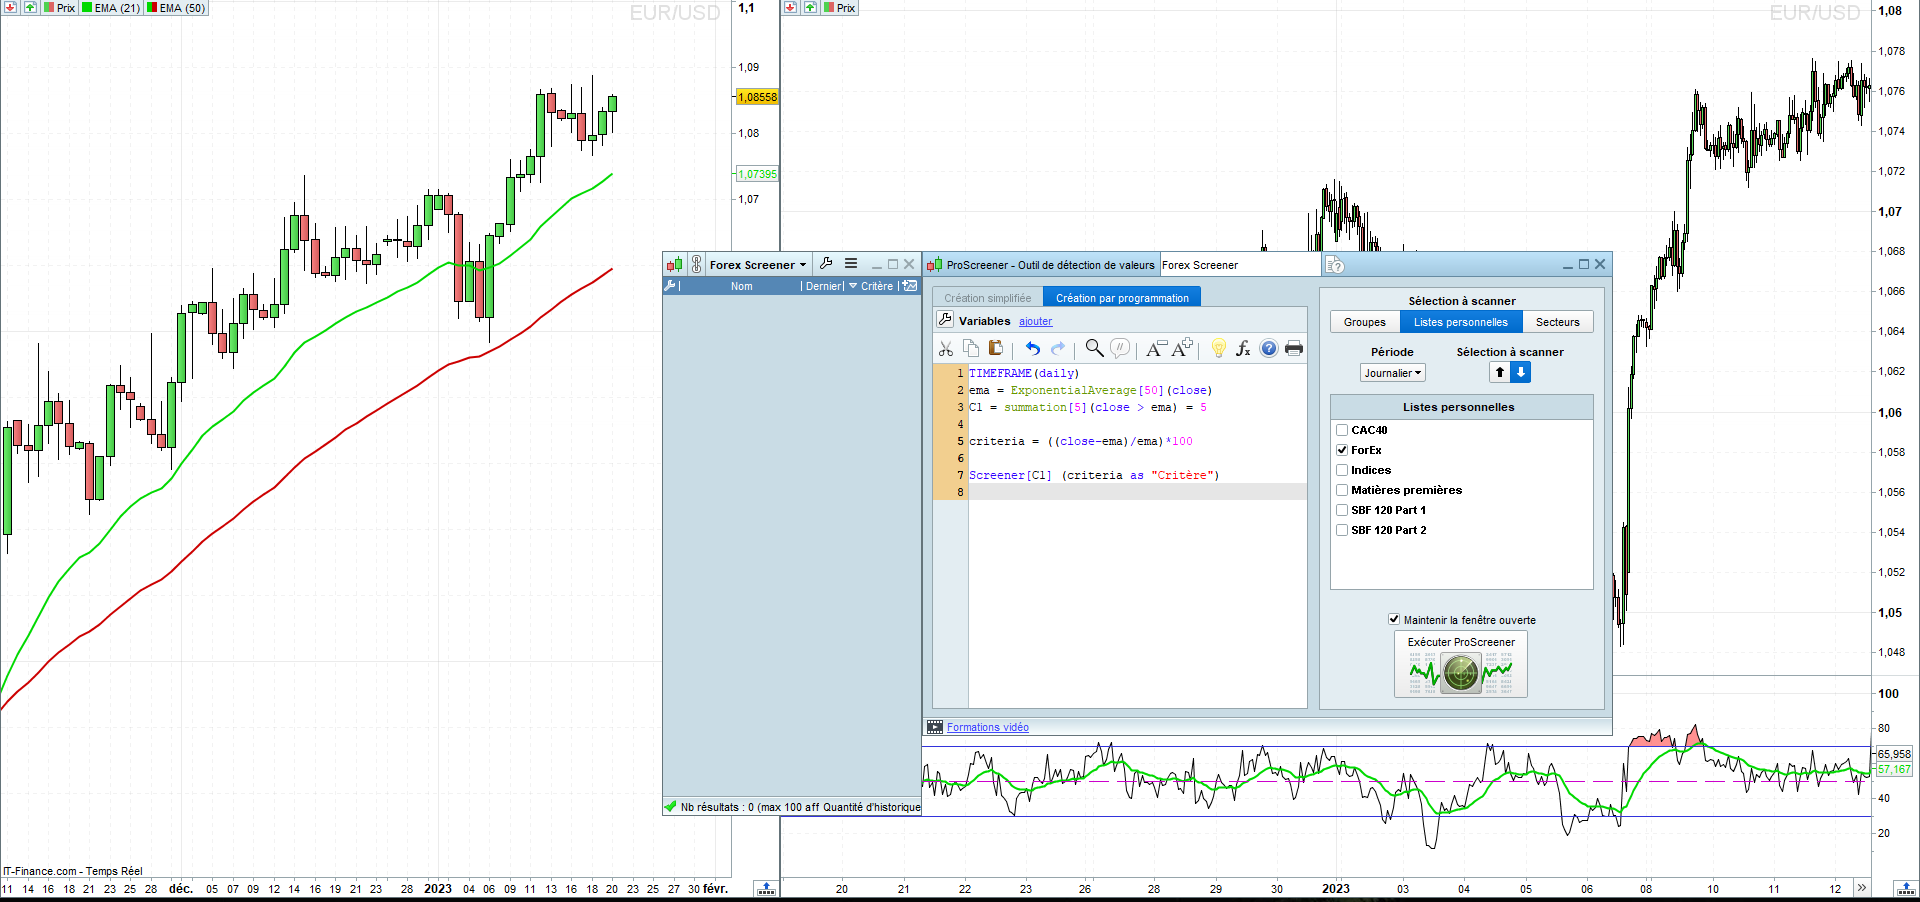Switch to the Secteurs tab
The image size is (1920, 902).
click(1557, 322)
